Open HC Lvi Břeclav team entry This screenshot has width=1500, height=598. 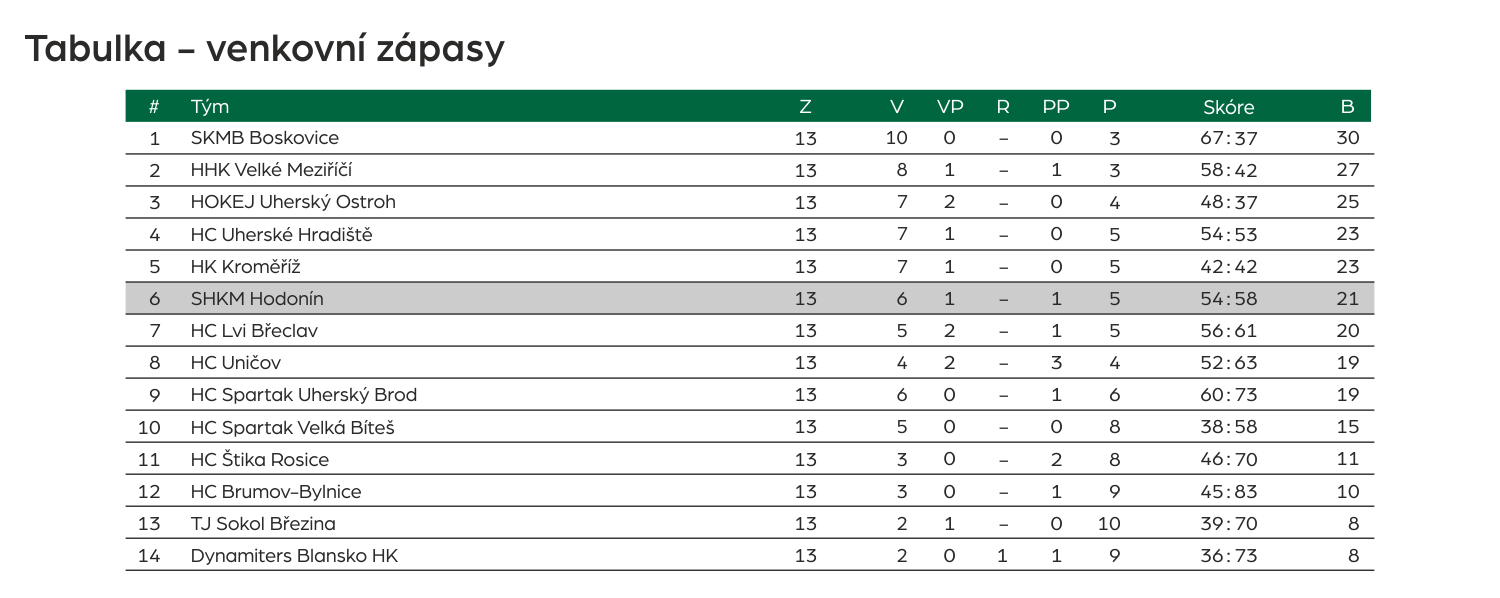tap(254, 330)
